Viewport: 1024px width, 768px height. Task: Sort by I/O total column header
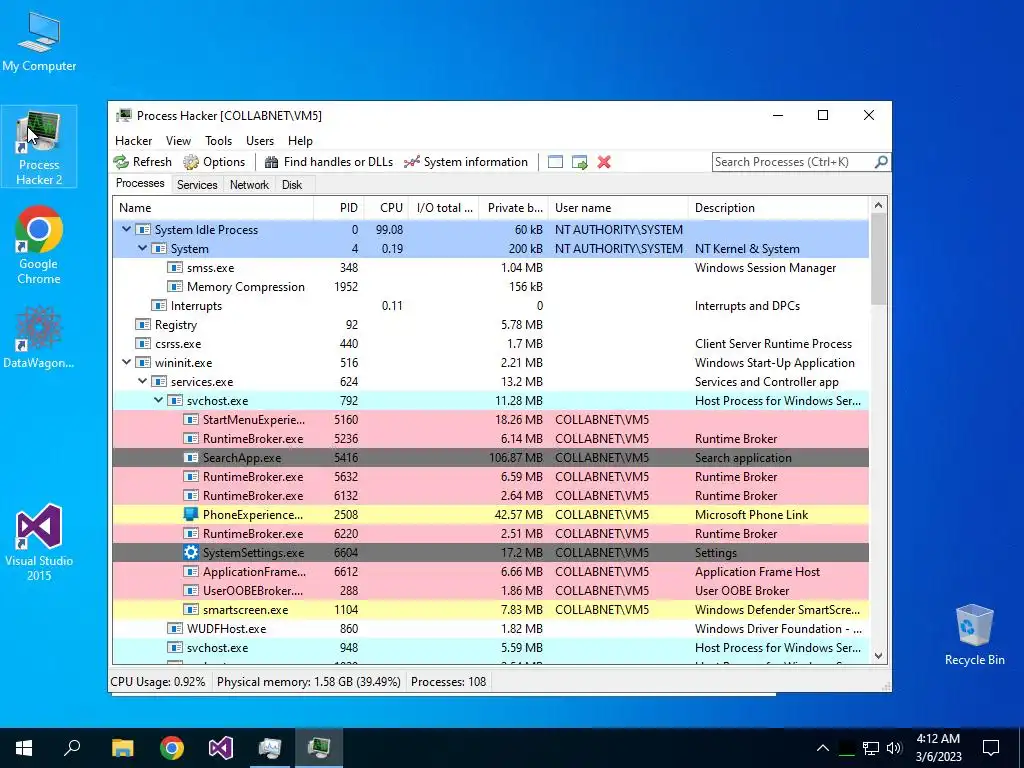(444, 208)
